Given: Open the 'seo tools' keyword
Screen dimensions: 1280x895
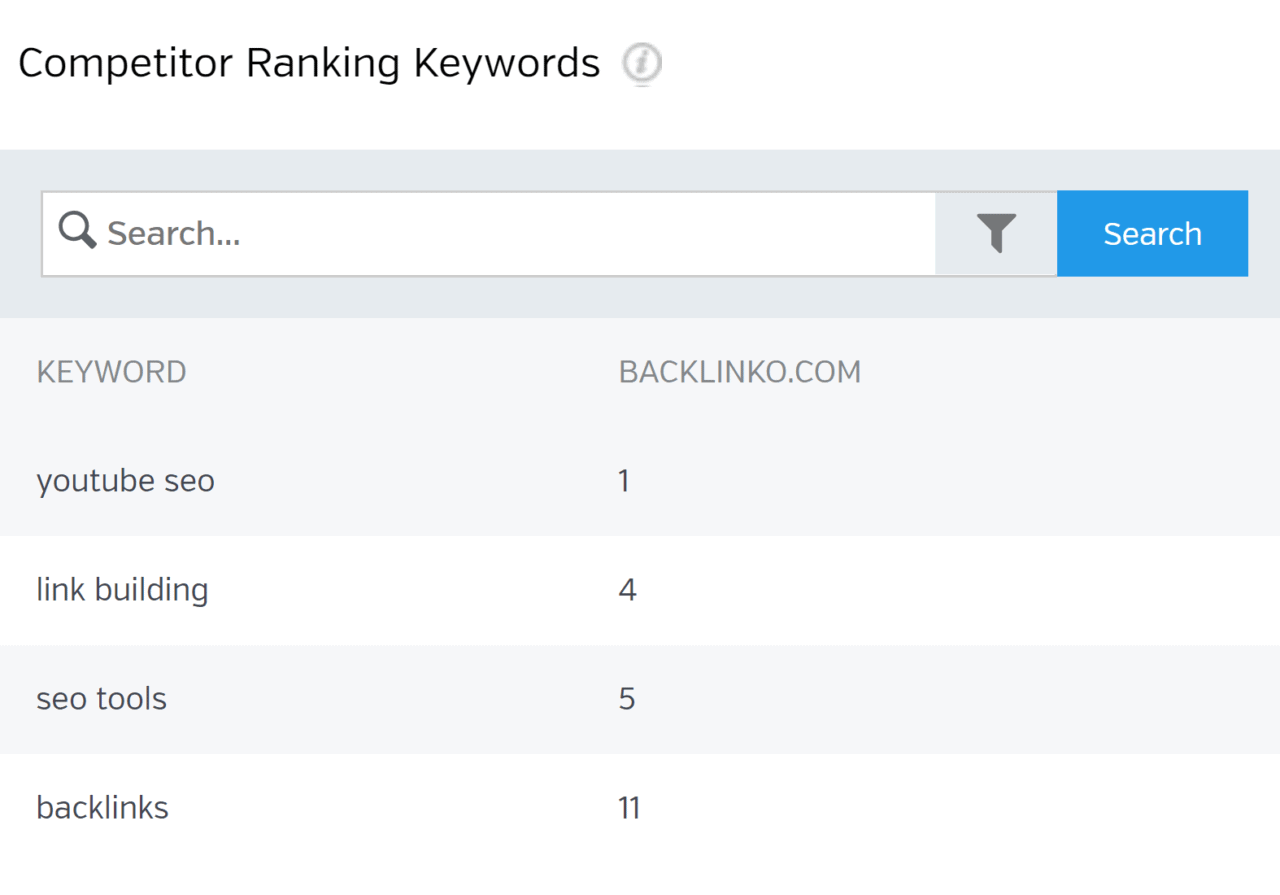Looking at the screenshot, I should point(101,699).
